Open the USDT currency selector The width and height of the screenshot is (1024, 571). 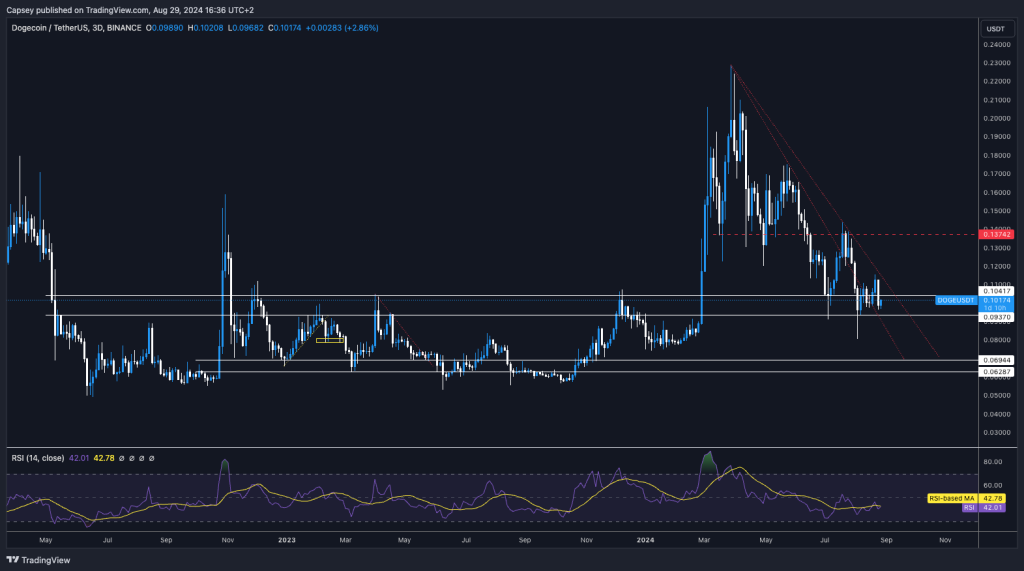pos(994,29)
